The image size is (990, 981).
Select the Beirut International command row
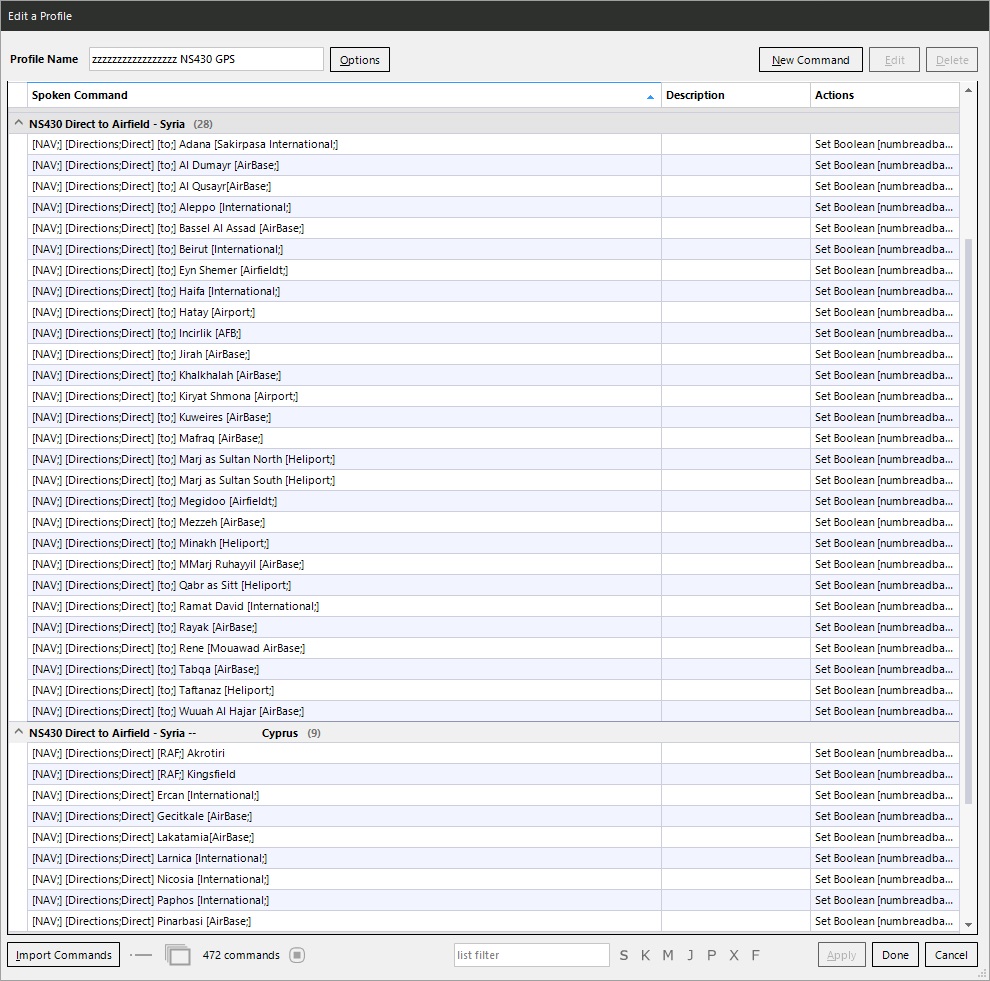pos(343,249)
